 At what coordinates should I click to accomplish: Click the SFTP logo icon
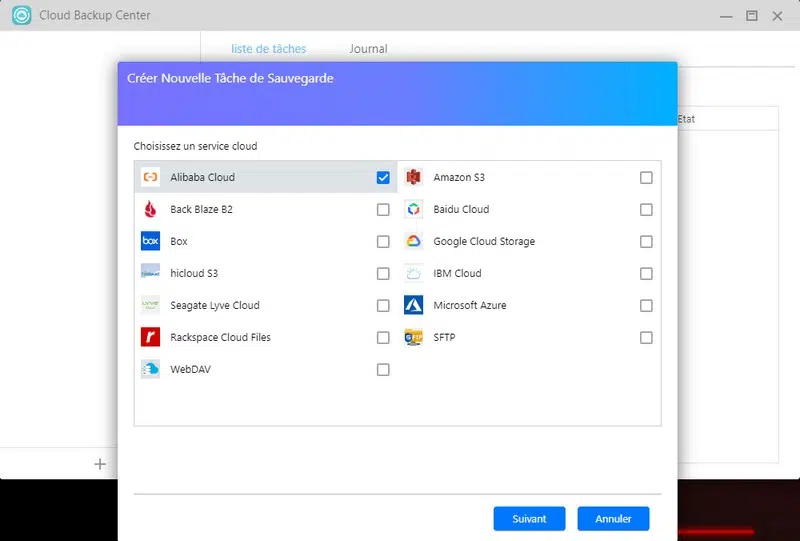click(x=413, y=337)
